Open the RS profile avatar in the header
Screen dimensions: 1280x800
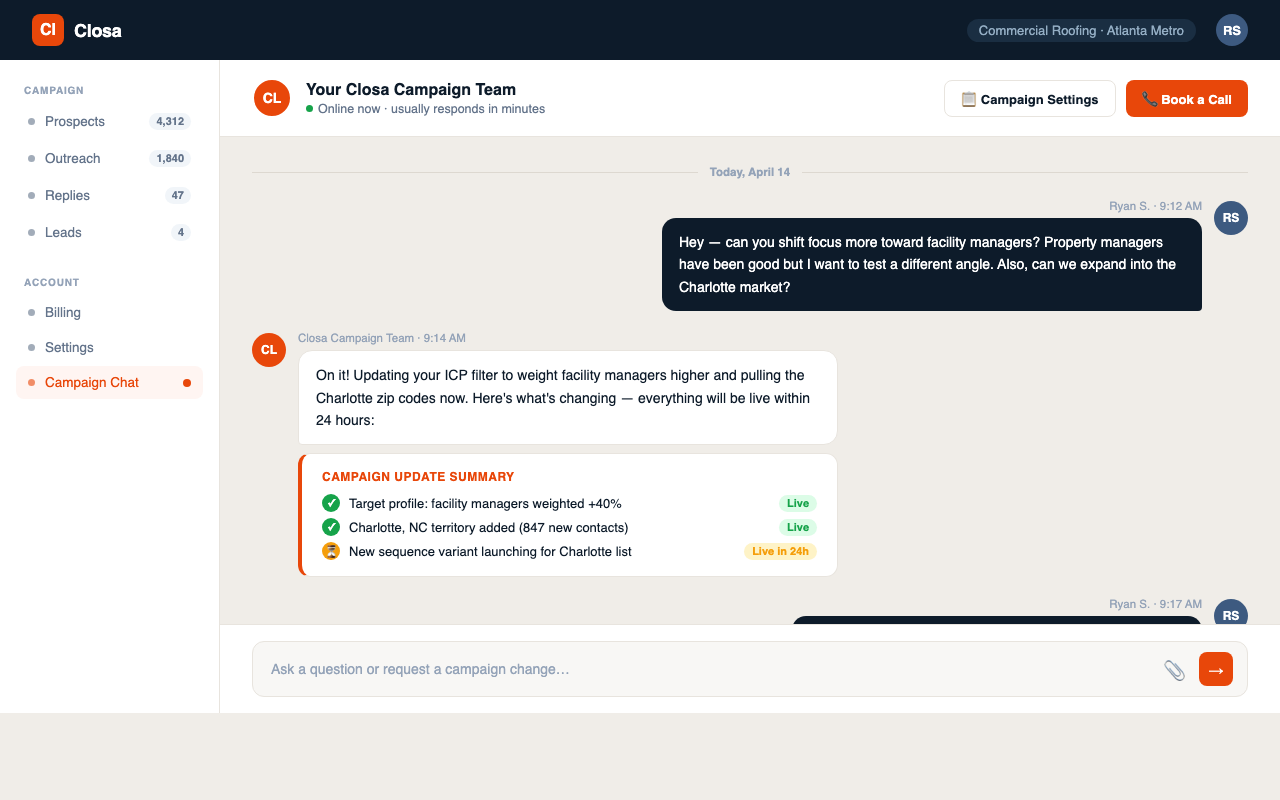click(1231, 30)
